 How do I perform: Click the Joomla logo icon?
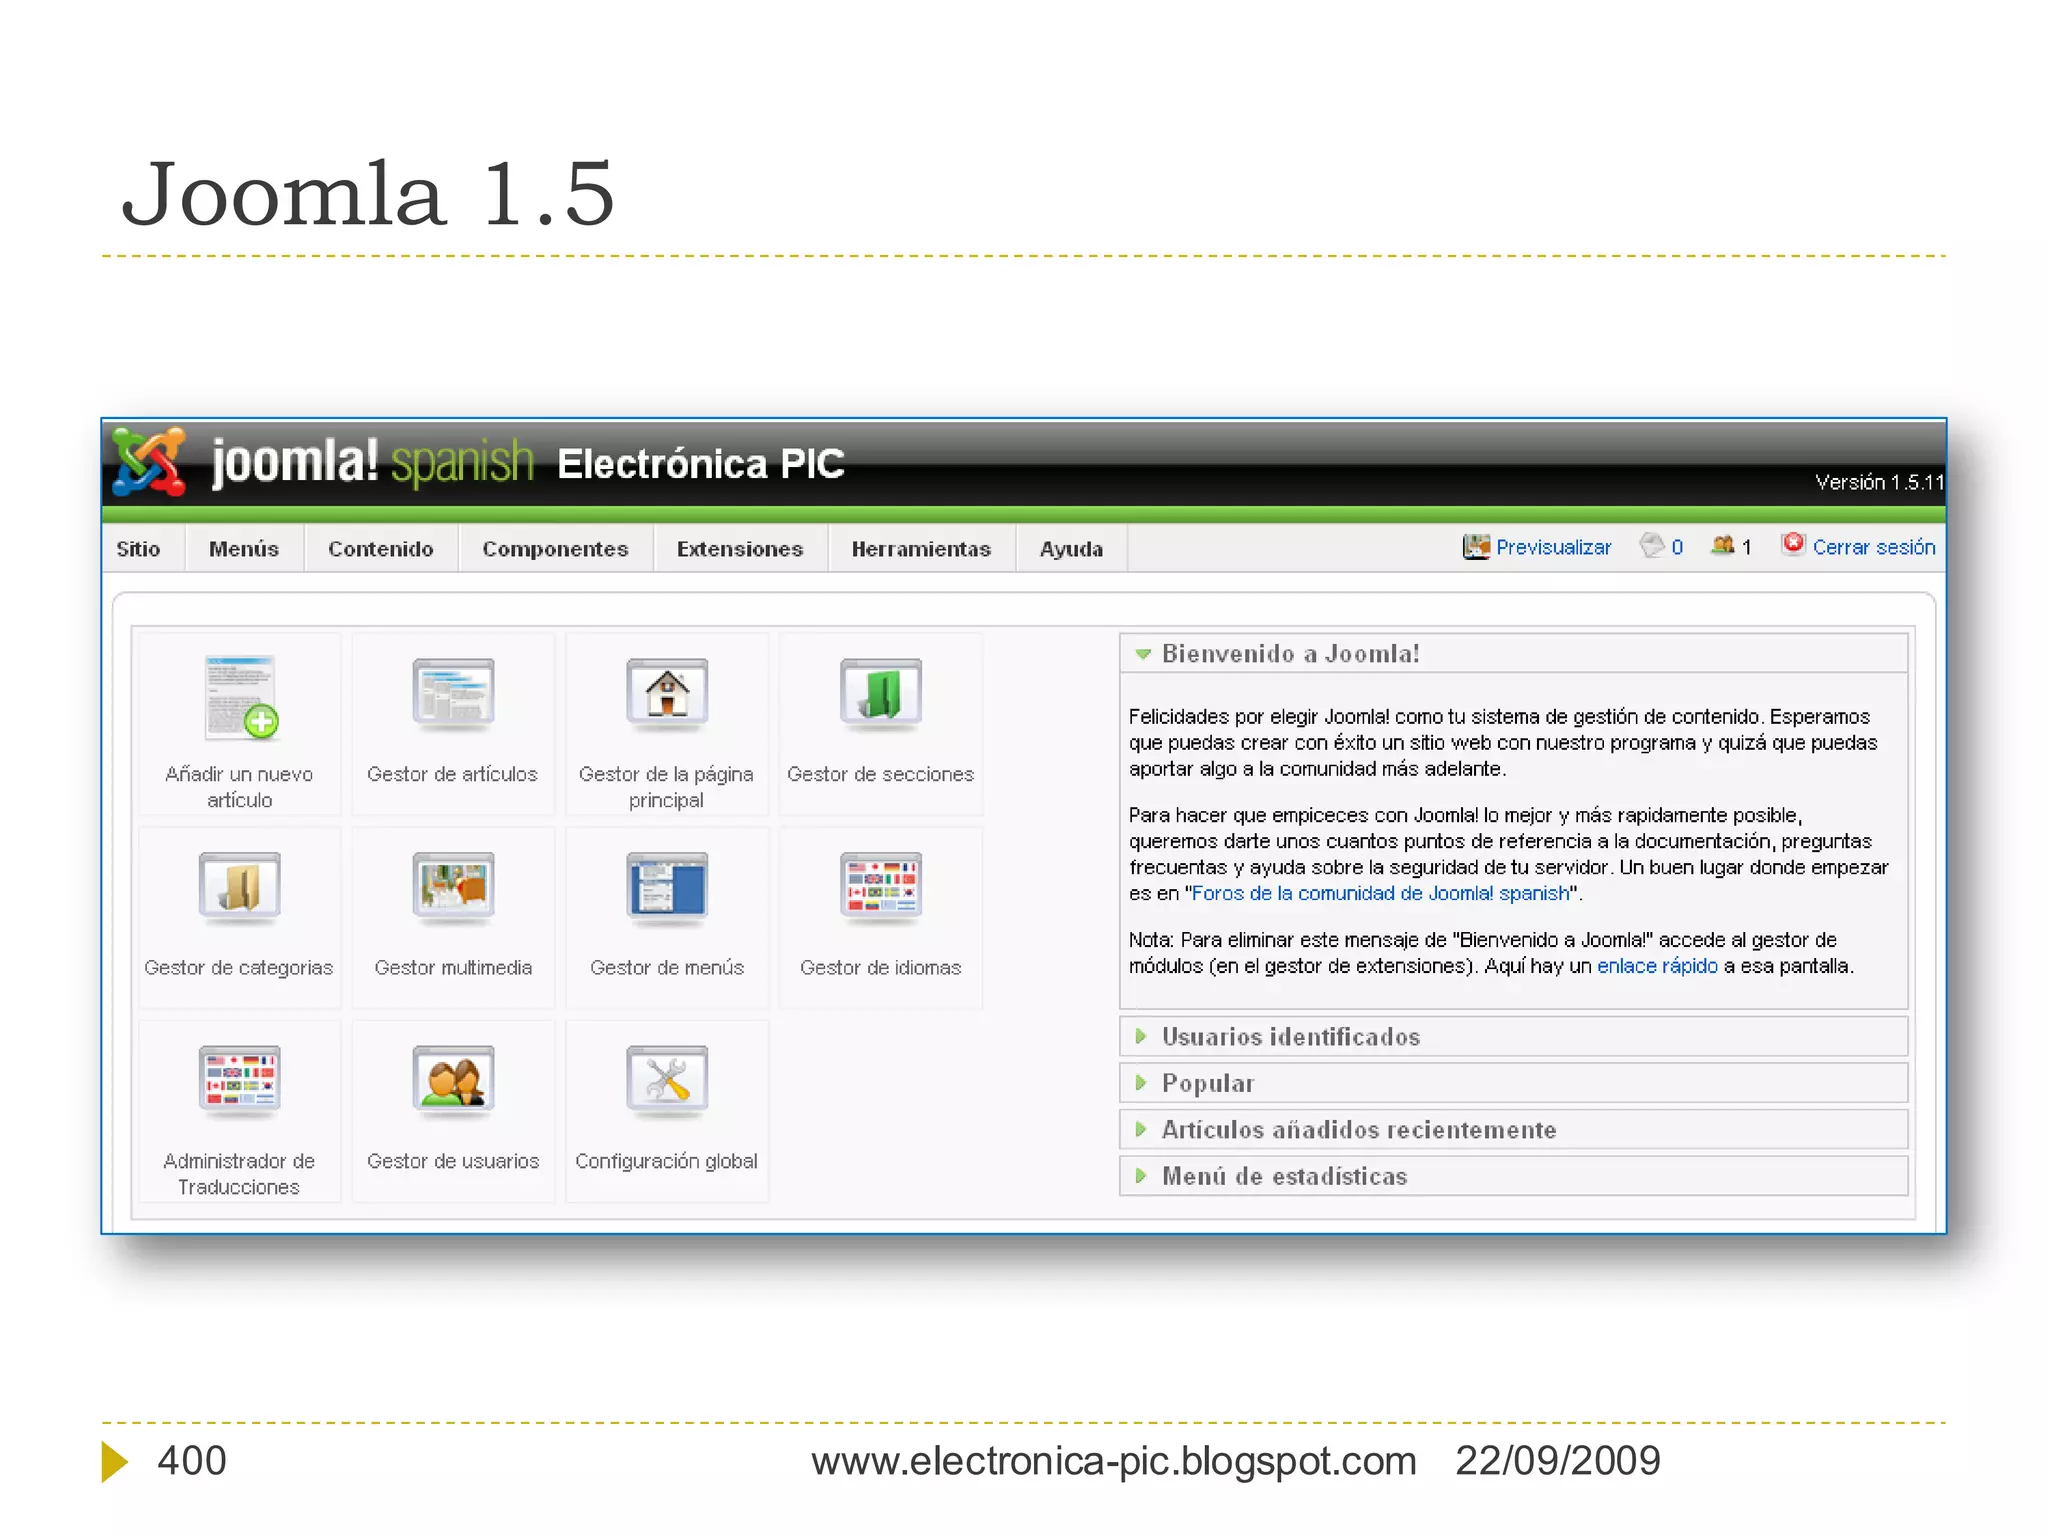(149, 462)
